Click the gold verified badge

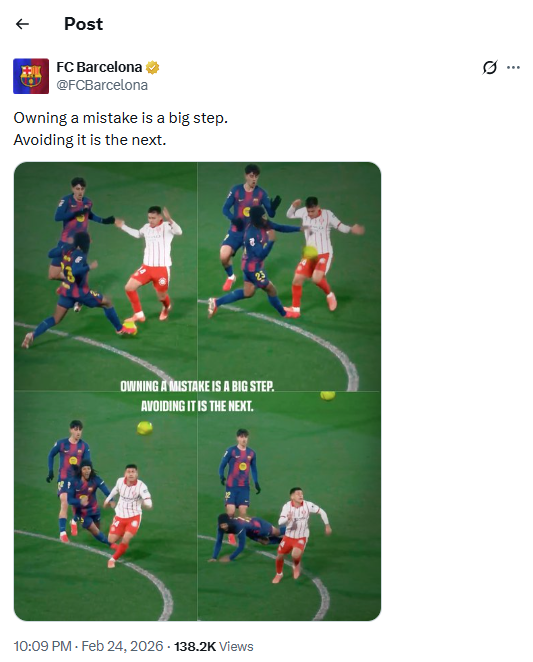(152, 68)
